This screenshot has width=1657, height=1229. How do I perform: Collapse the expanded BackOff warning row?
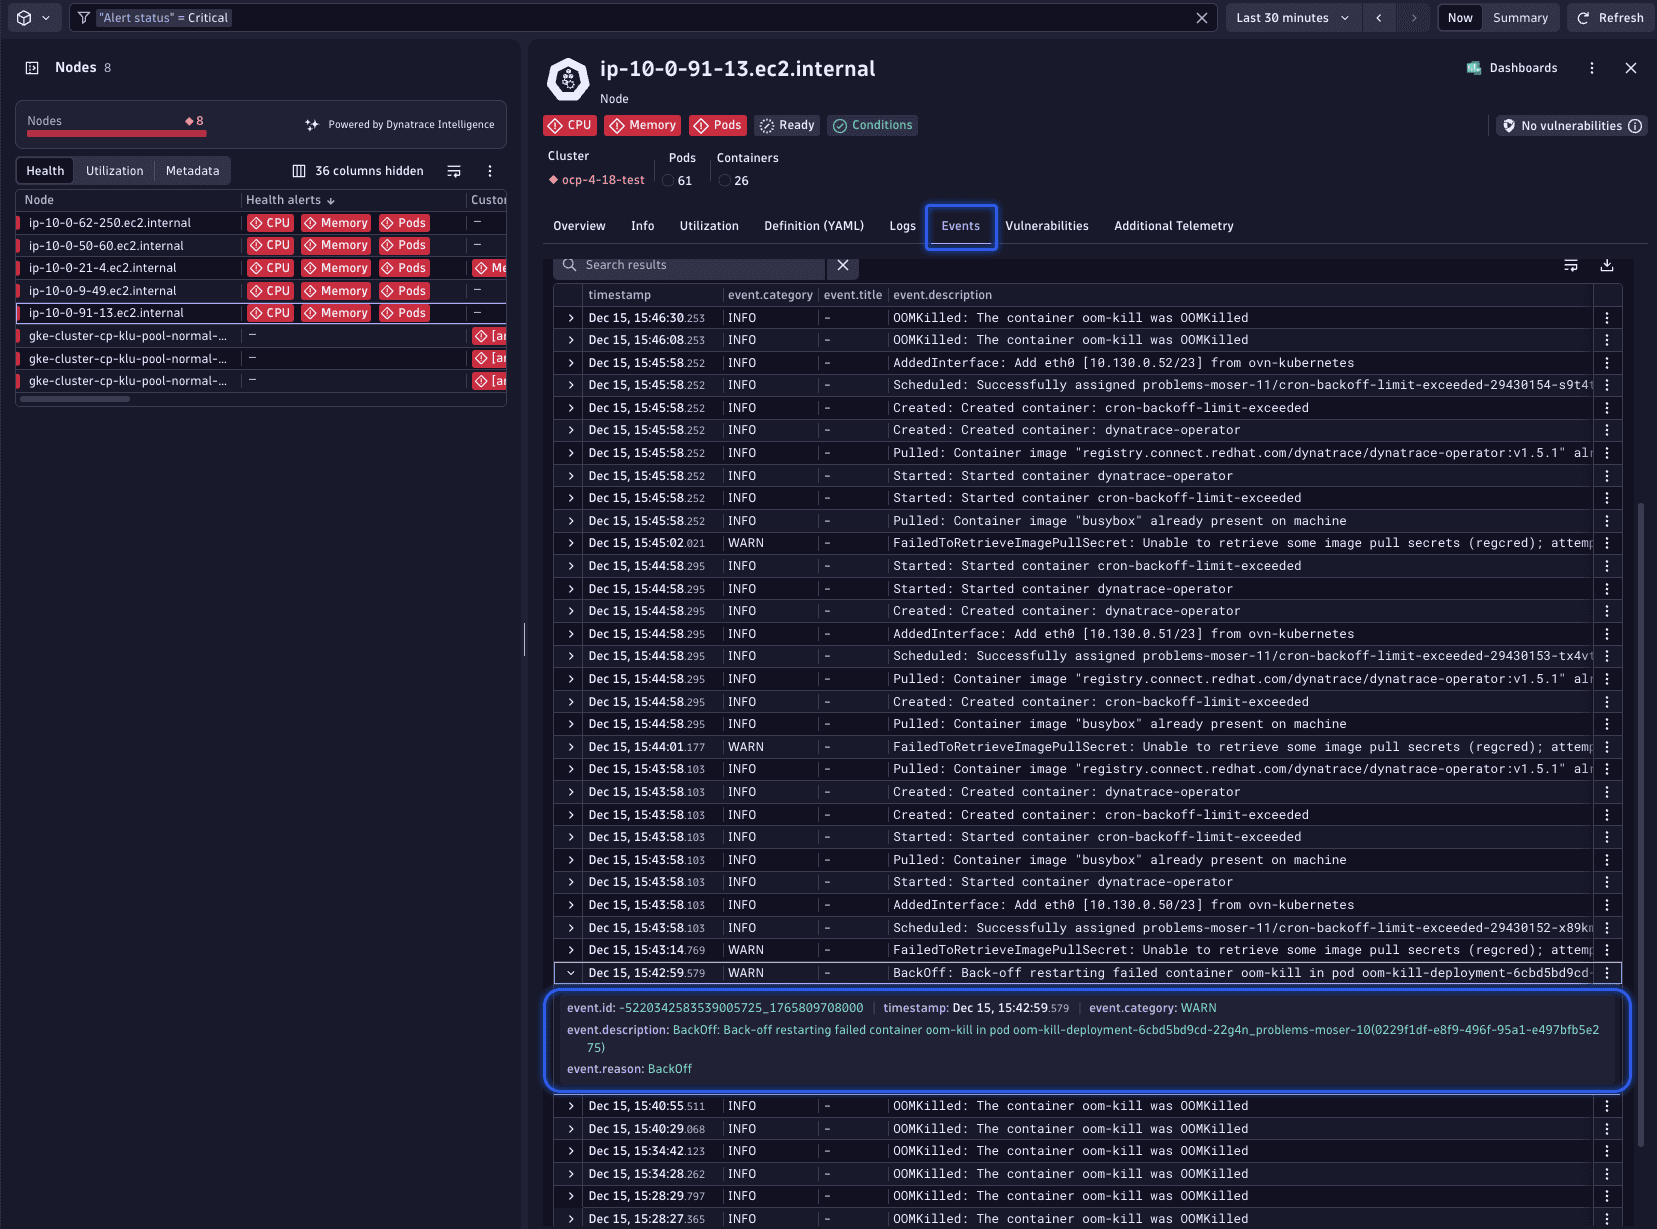(x=569, y=972)
